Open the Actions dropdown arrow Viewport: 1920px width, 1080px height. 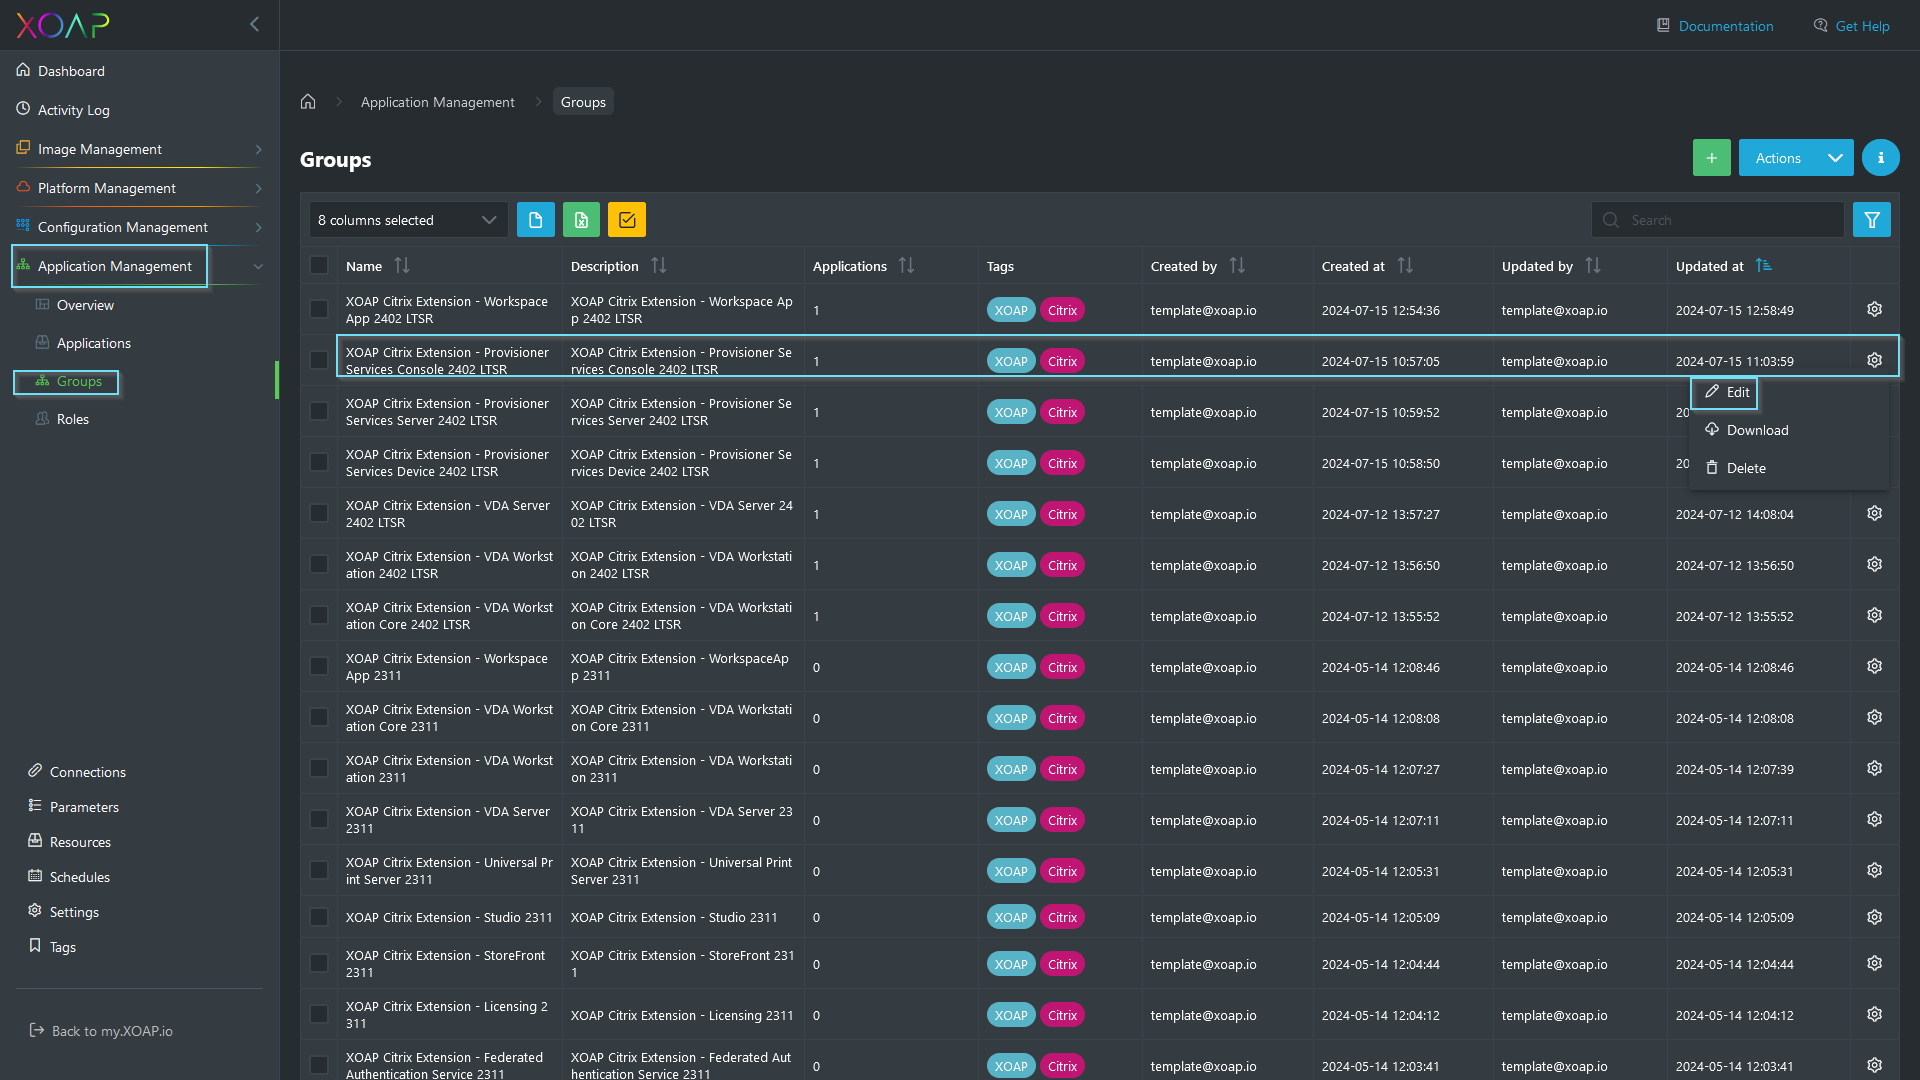point(1835,158)
